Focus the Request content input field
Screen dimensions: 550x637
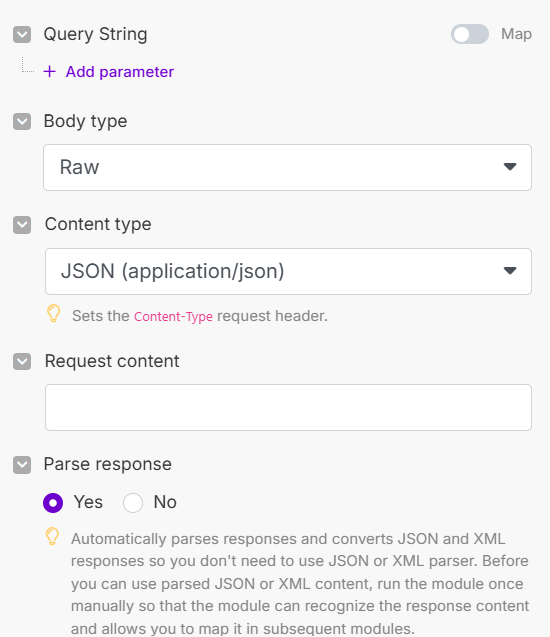coord(288,407)
